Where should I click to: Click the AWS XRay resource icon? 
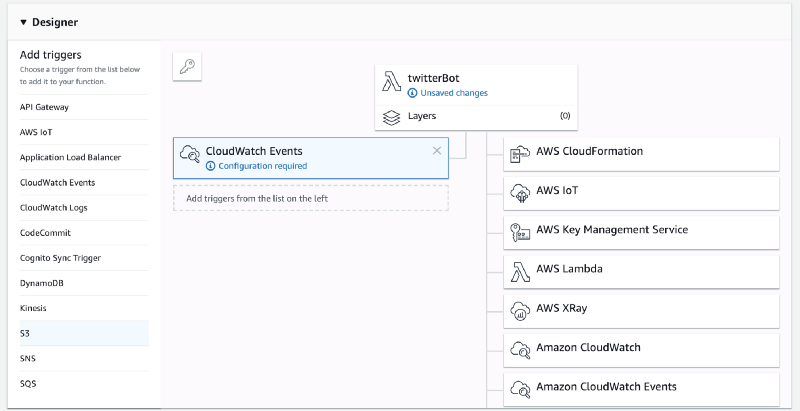520,311
